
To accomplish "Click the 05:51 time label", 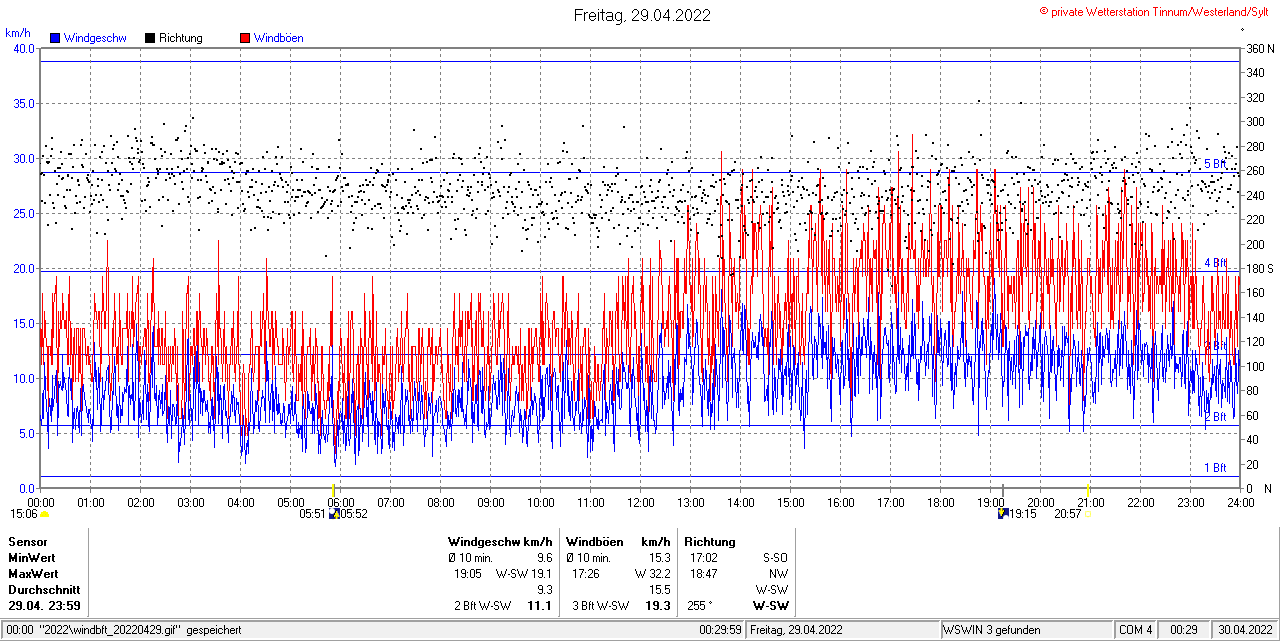I will coord(313,514).
